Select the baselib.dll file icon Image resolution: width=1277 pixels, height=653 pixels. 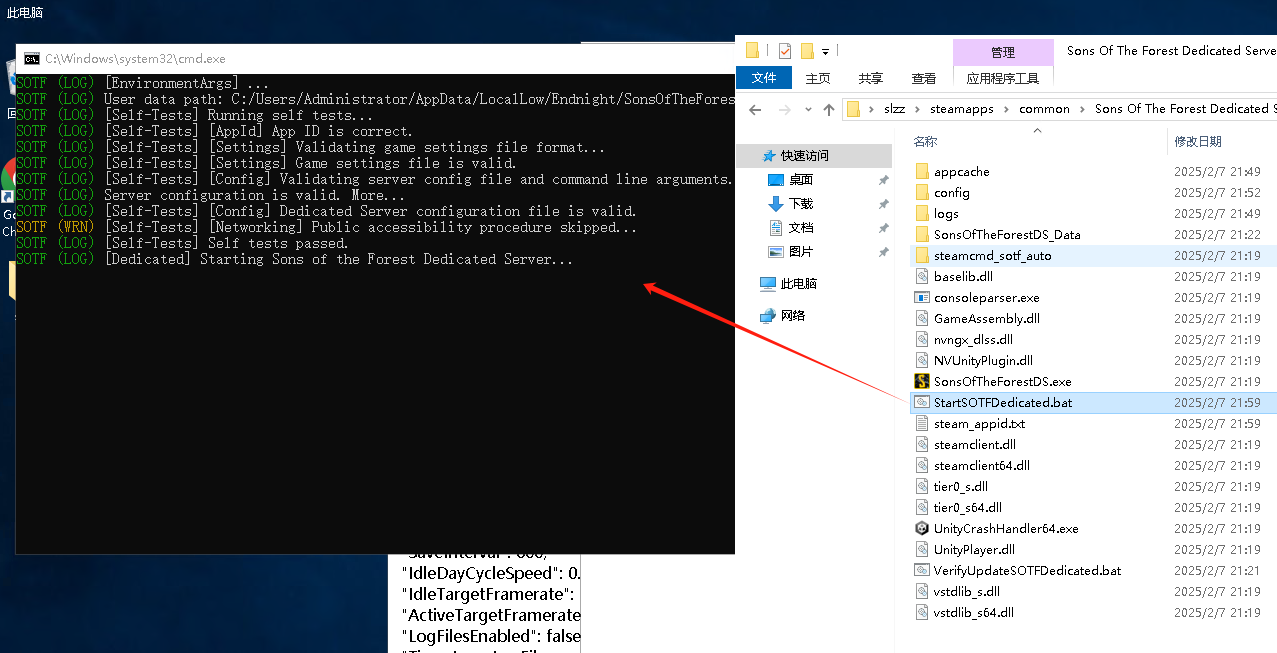tap(922, 277)
